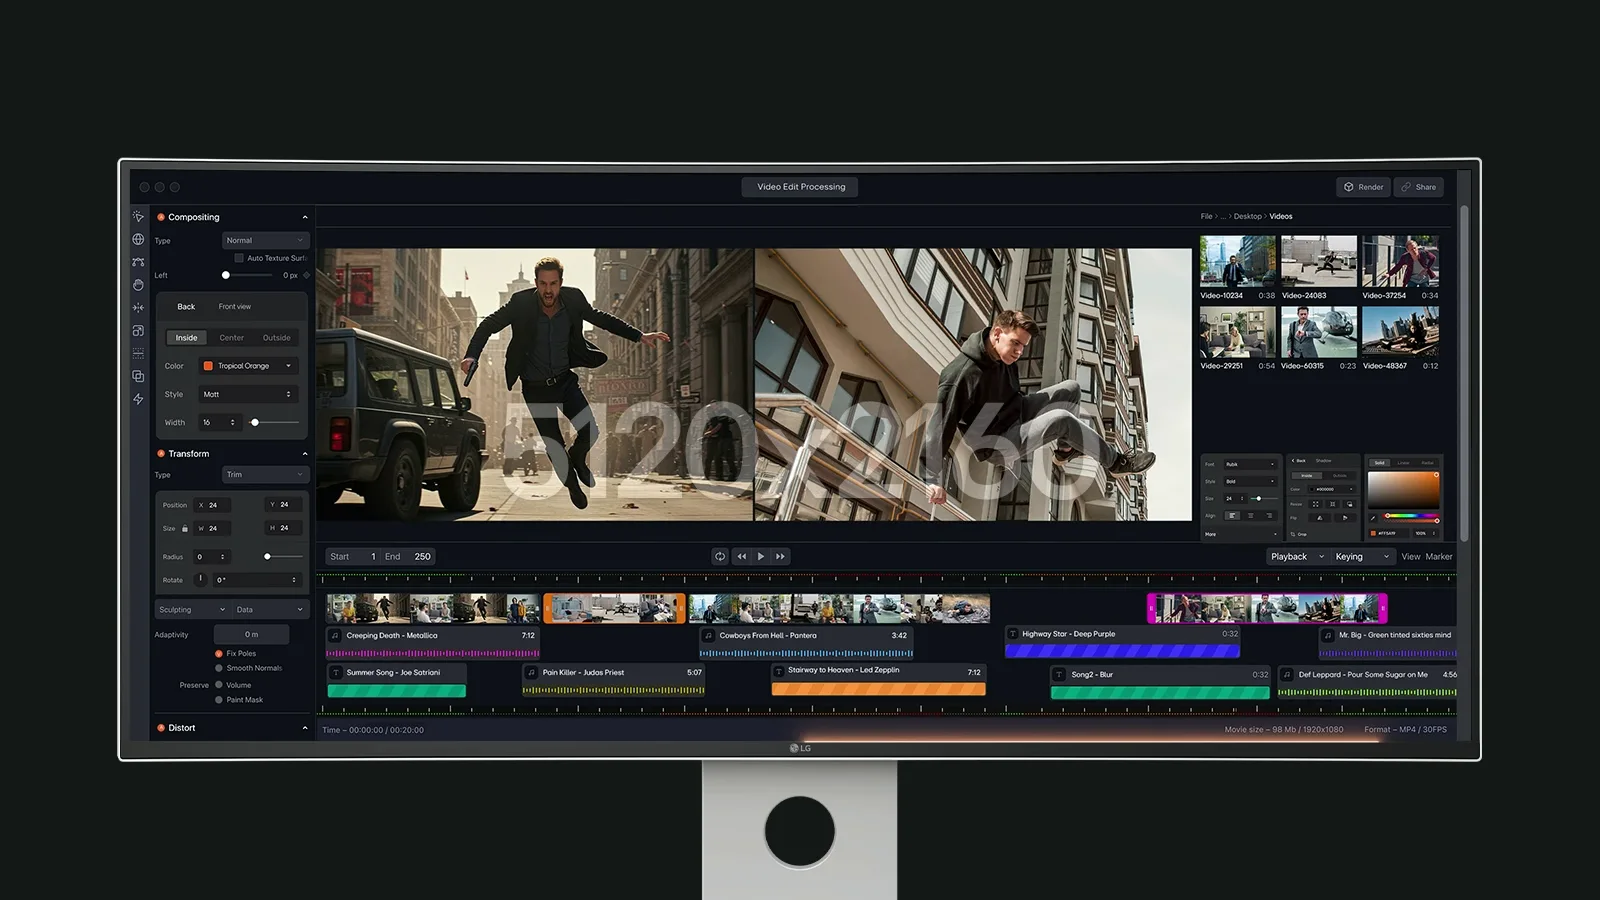Enable the Smooth Normals option
The width and height of the screenshot is (1600, 900).
point(219,668)
